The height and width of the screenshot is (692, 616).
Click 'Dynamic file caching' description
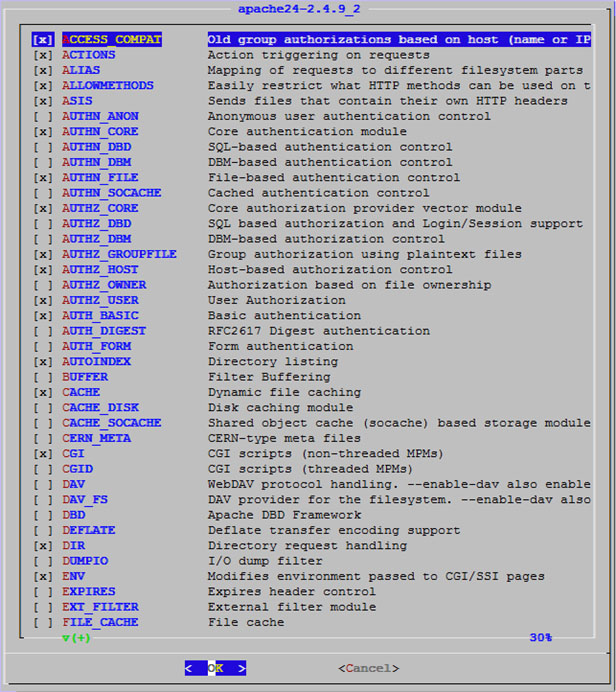tap(284, 392)
